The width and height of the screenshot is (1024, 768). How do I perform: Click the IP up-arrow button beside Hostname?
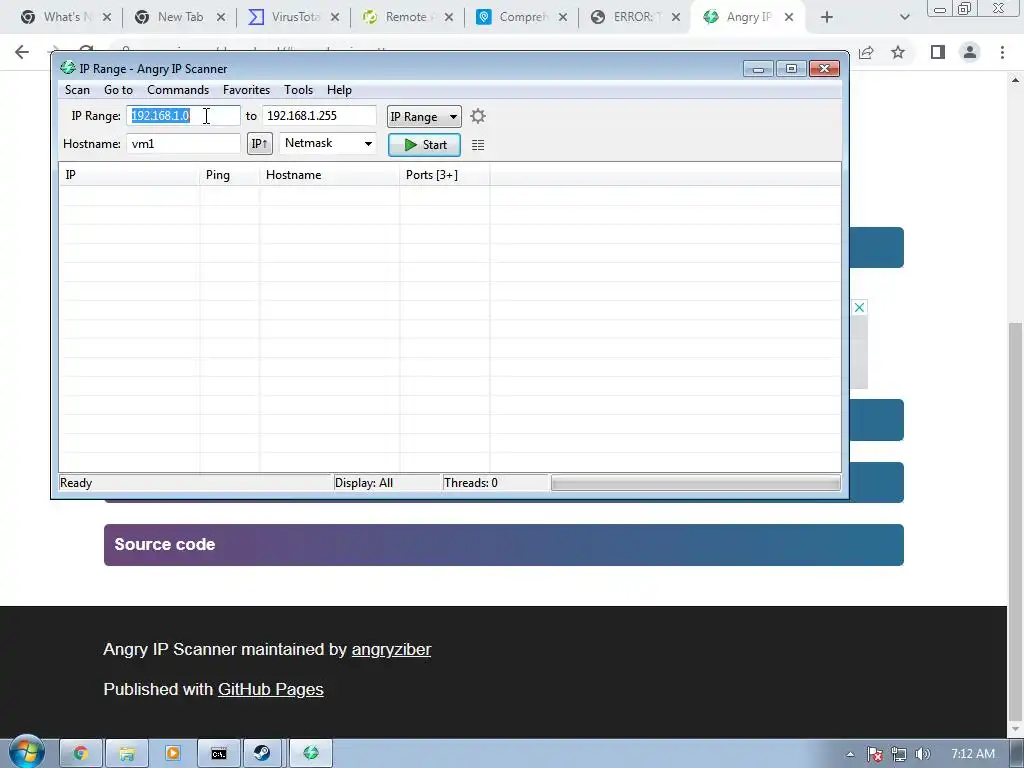tap(260, 144)
